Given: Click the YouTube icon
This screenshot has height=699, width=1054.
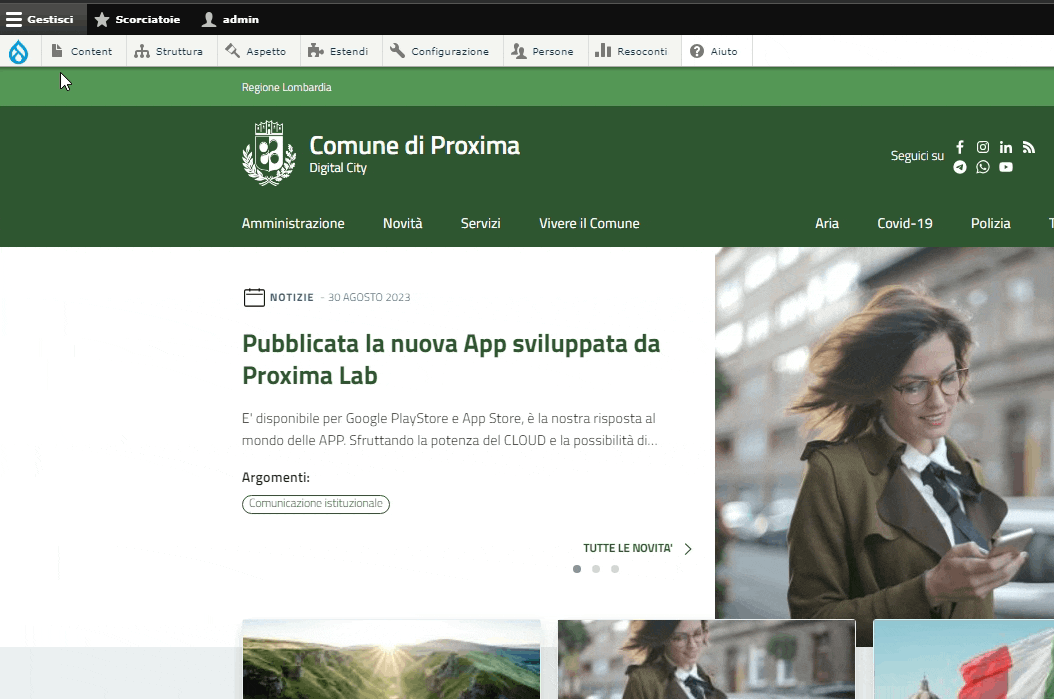Looking at the screenshot, I should coord(1006,167).
